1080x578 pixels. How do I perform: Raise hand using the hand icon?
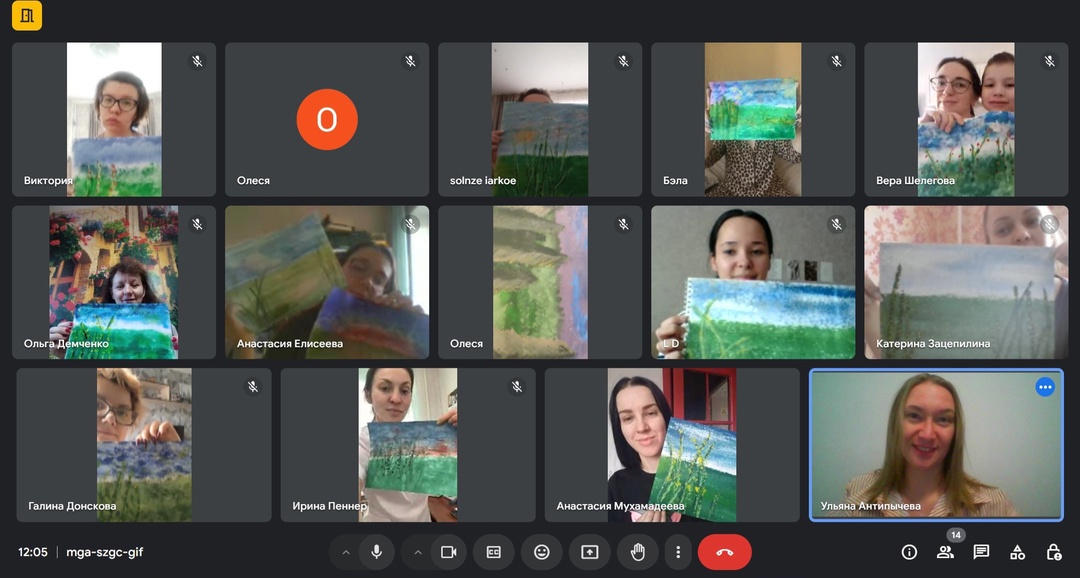coord(638,552)
